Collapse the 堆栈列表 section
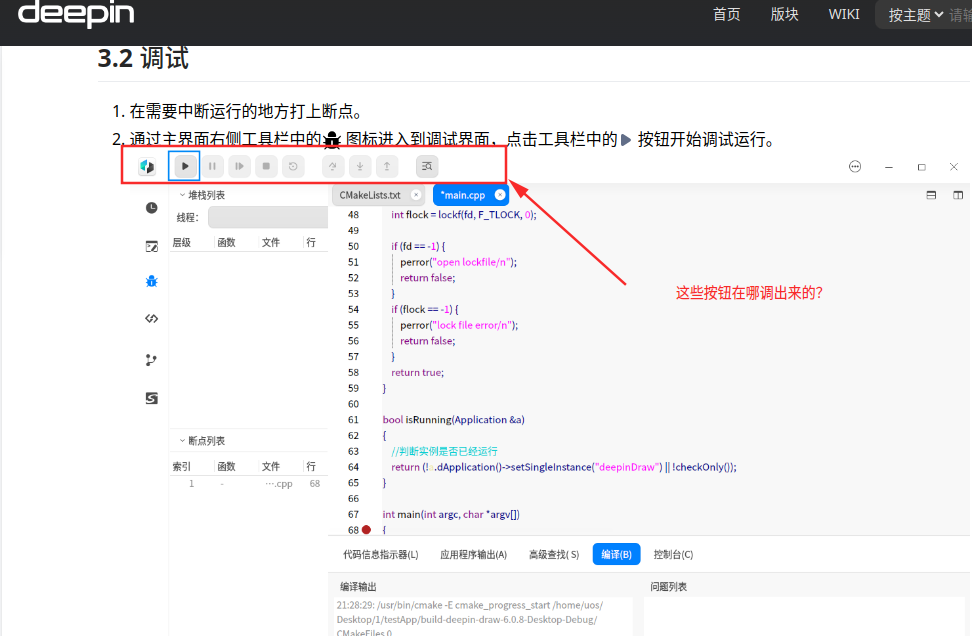This screenshot has width=972, height=636. (x=182, y=195)
